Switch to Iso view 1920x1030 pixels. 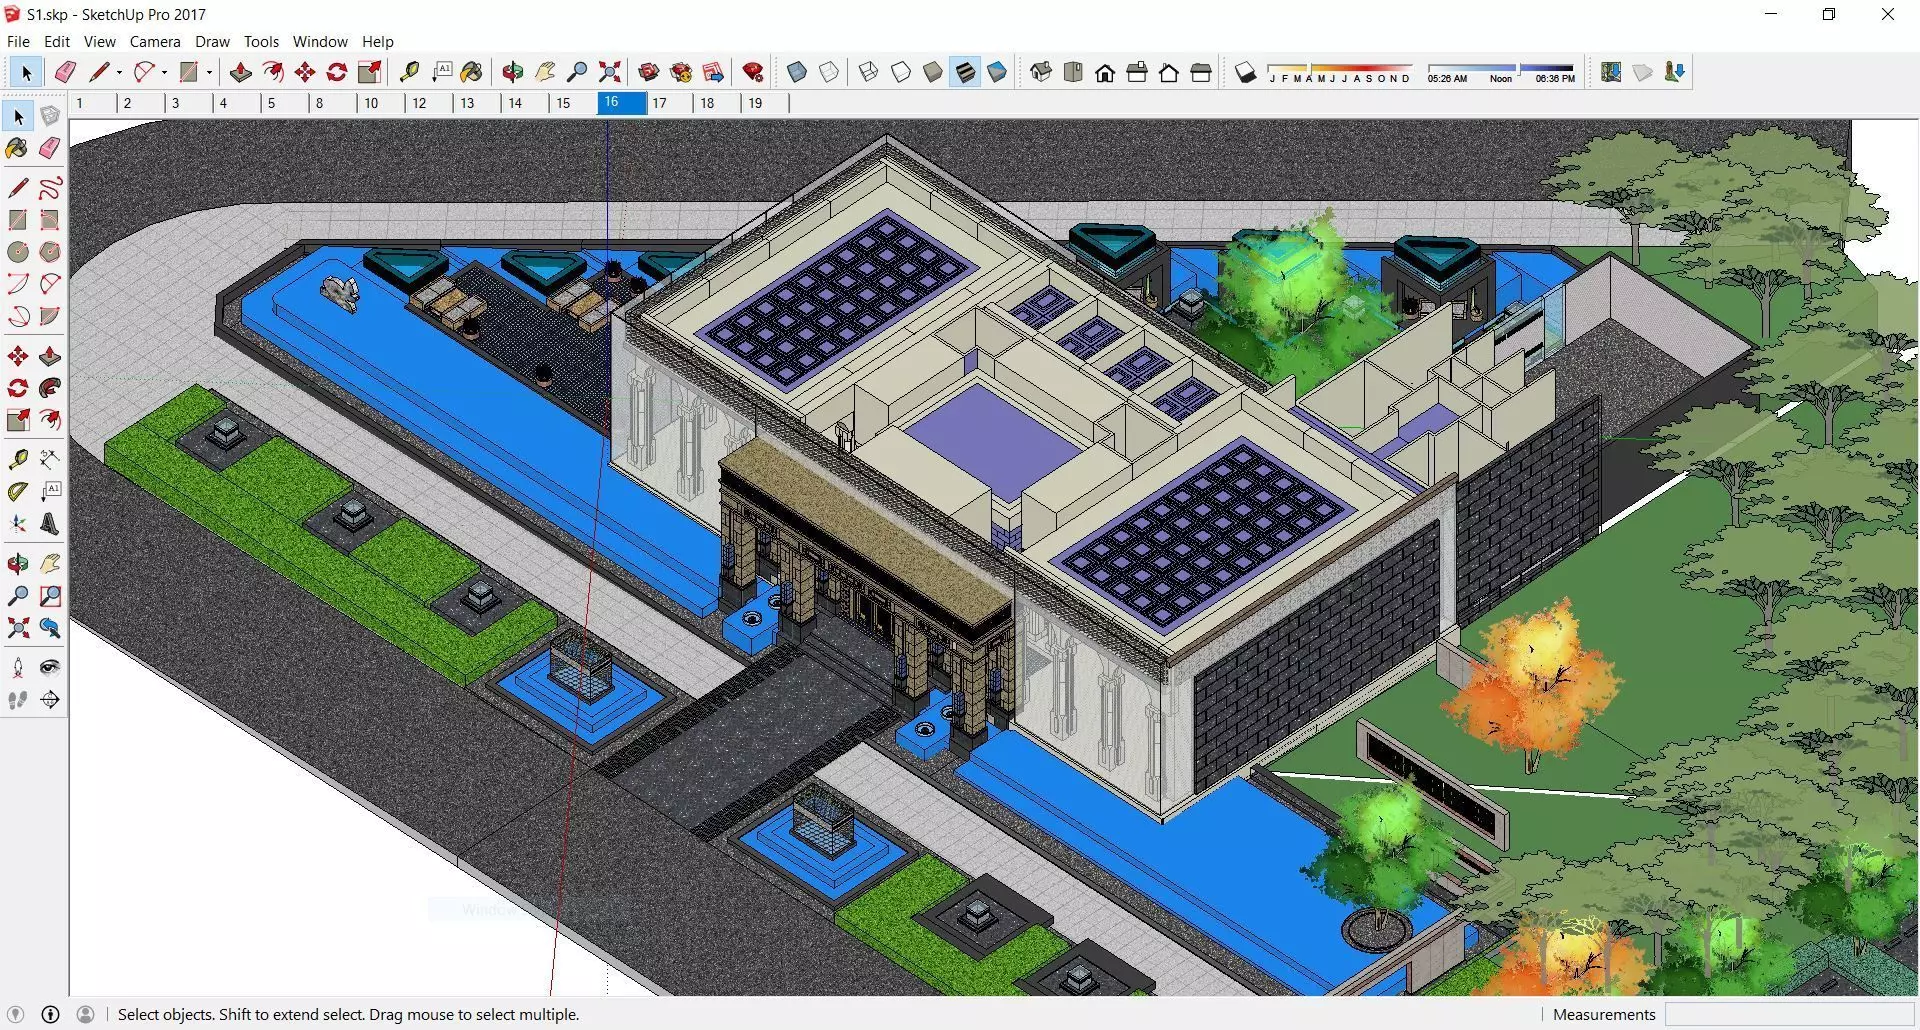click(x=1041, y=72)
